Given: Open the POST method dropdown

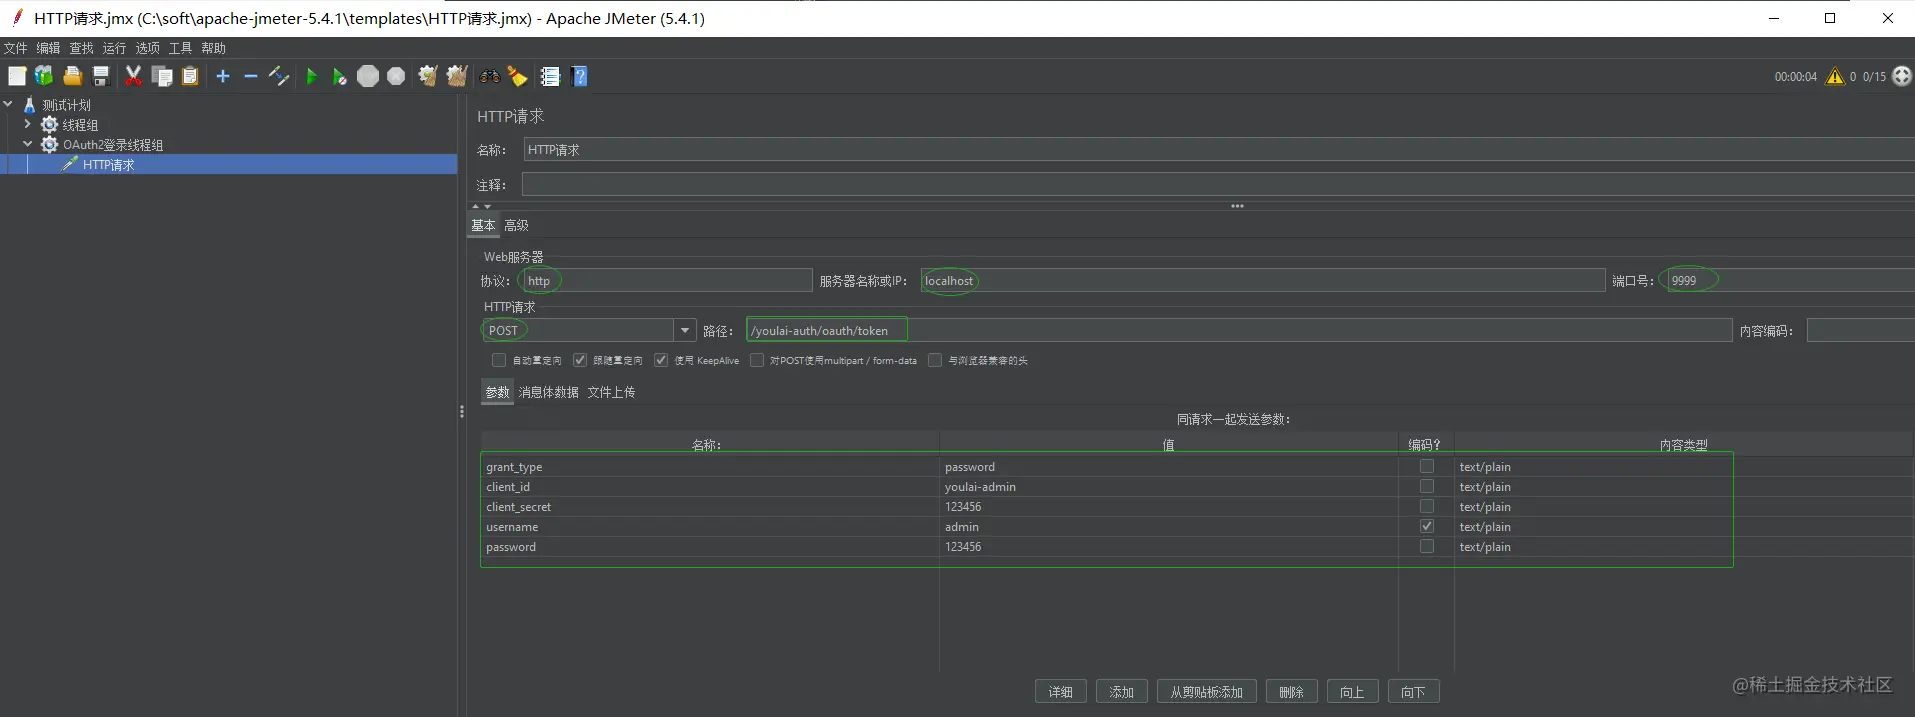Looking at the screenshot, I should (x=685, y=330).
